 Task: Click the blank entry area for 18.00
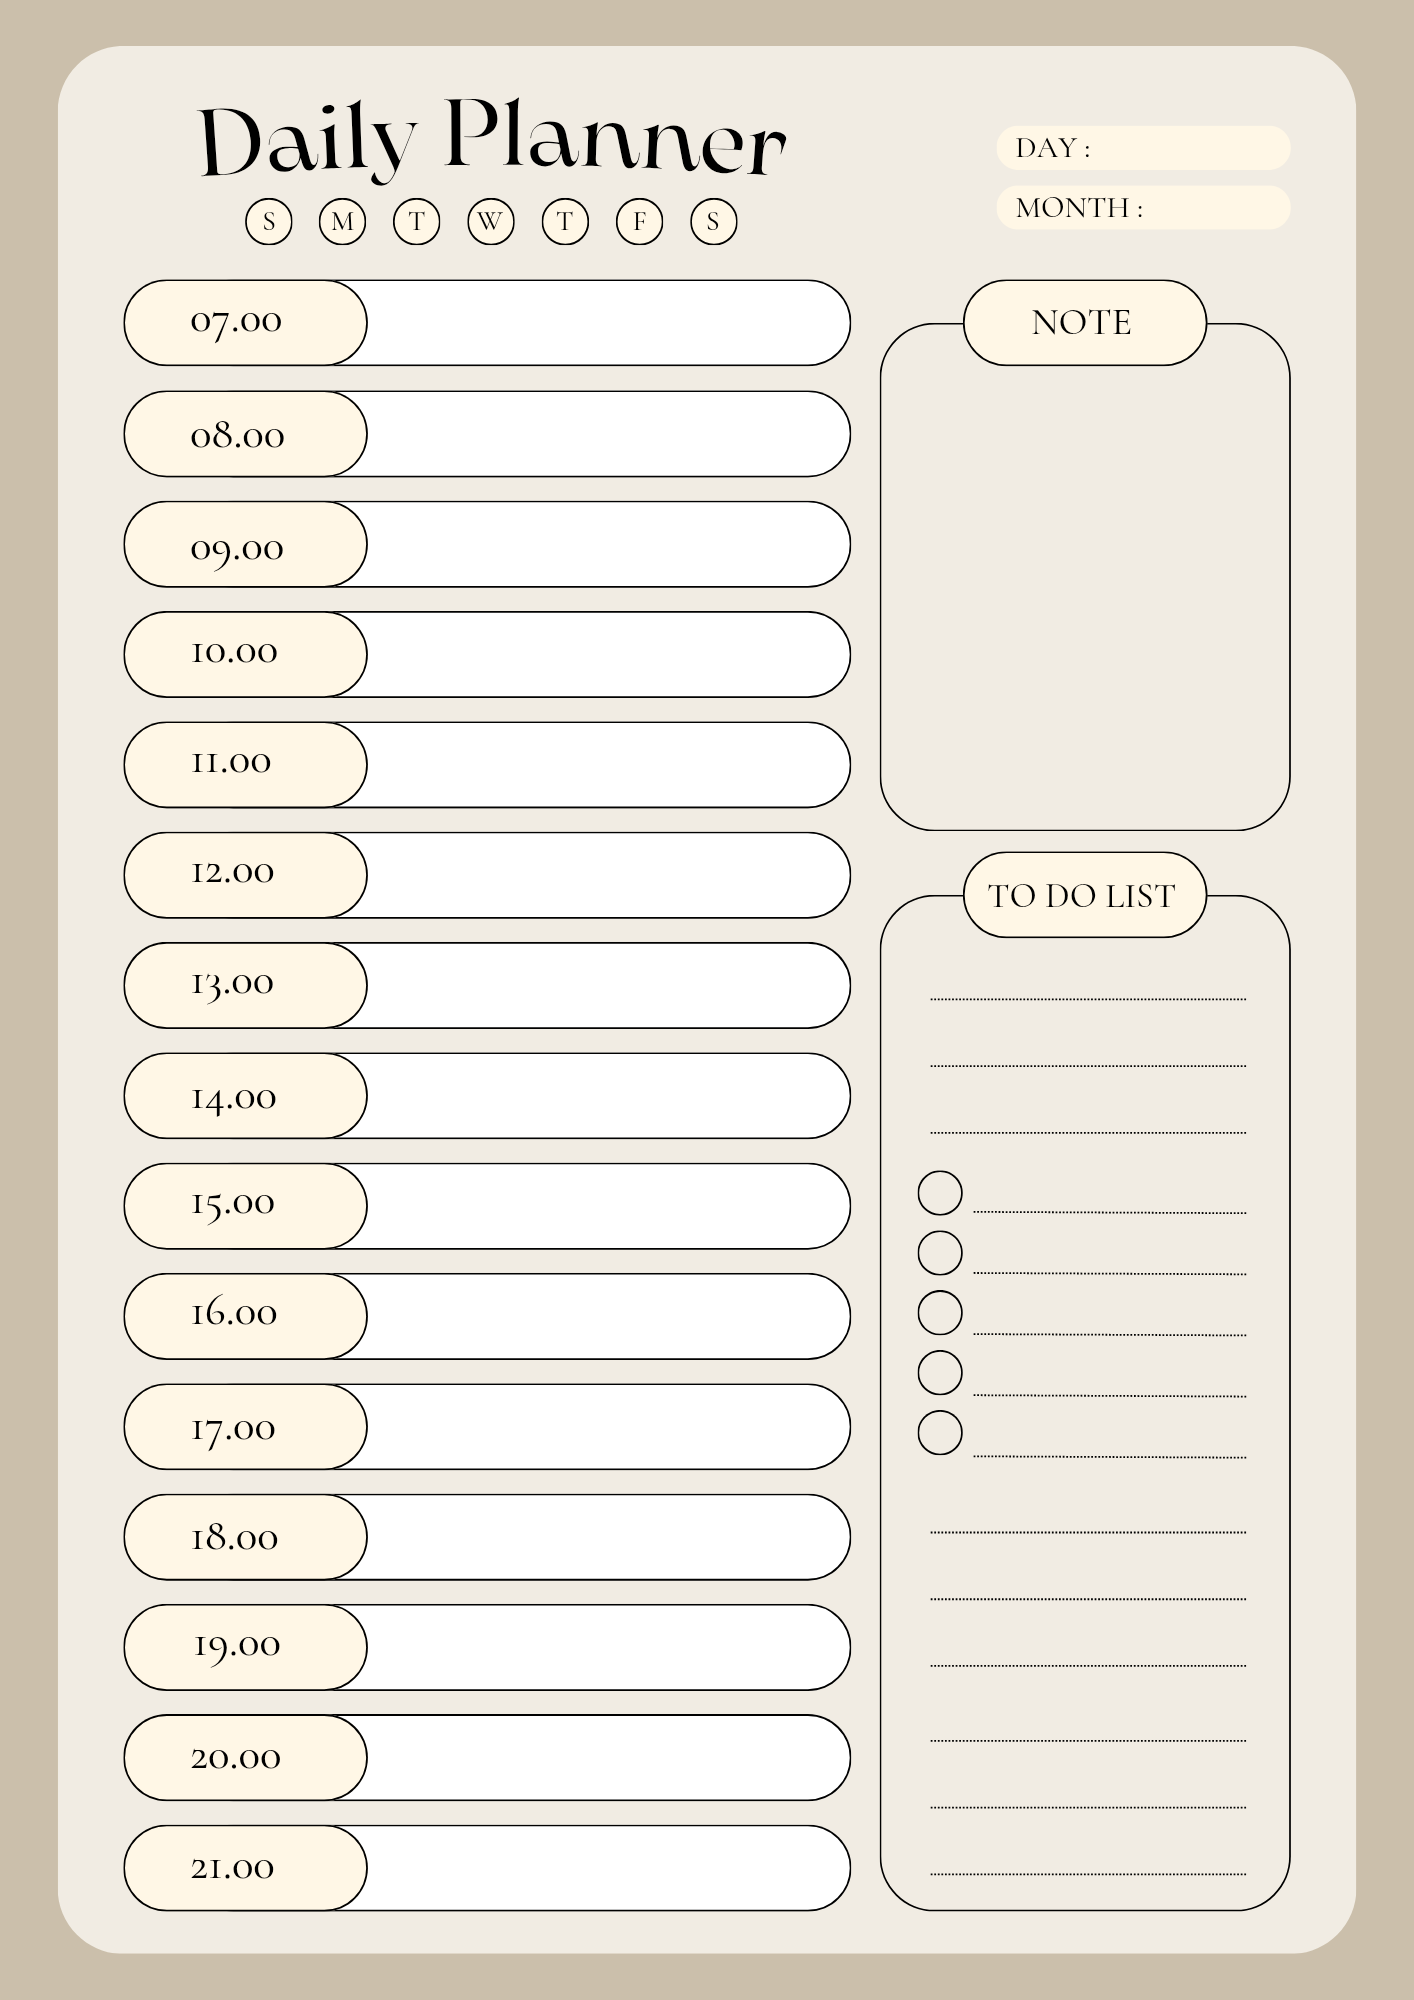coord(605,1537)
